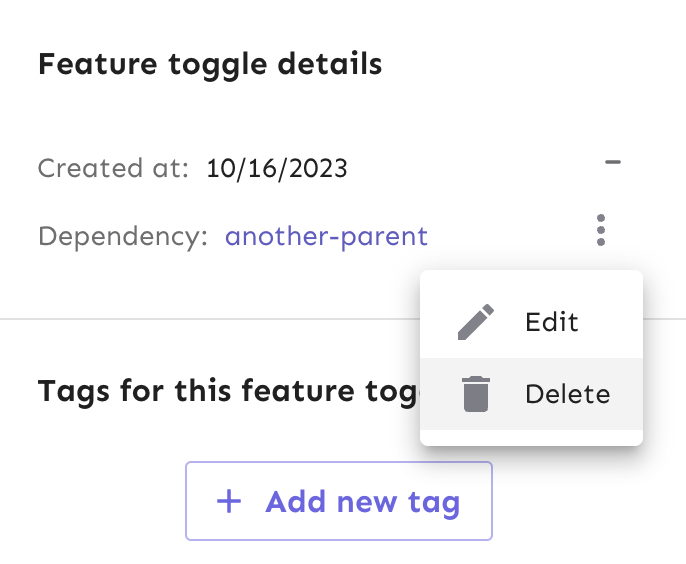Click the blank strip above Edit in popup

(x=531, y=278)
